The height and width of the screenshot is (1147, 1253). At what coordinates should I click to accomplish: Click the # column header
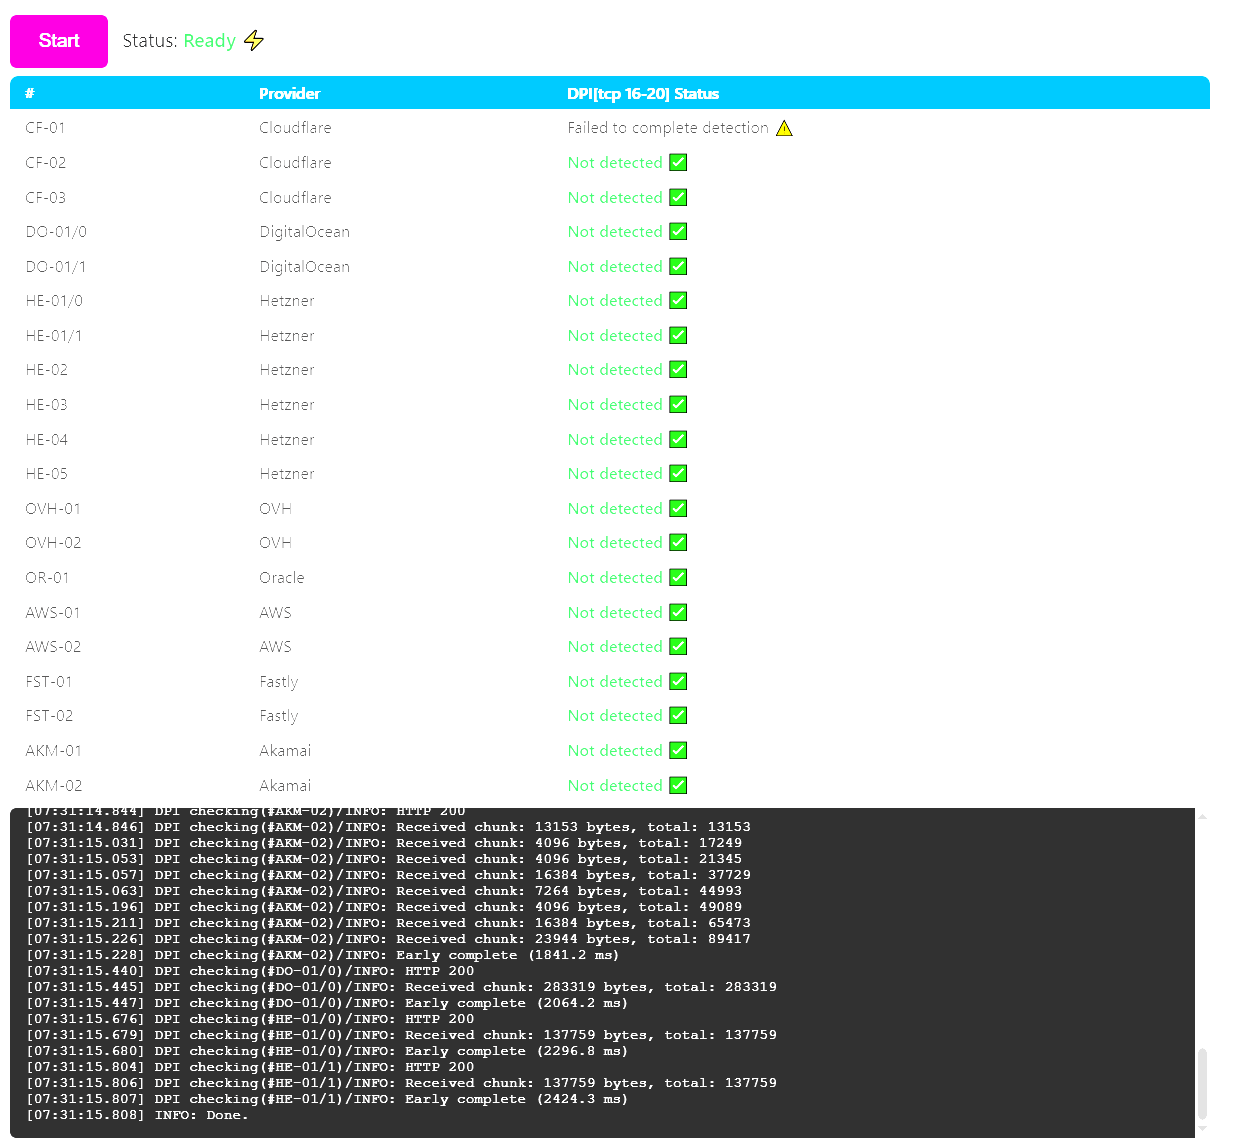coord(30,94)
